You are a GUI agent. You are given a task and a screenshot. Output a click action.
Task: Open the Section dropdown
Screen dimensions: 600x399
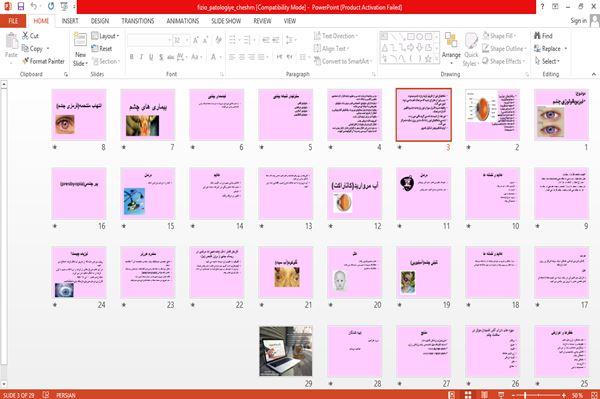(106, 61)
